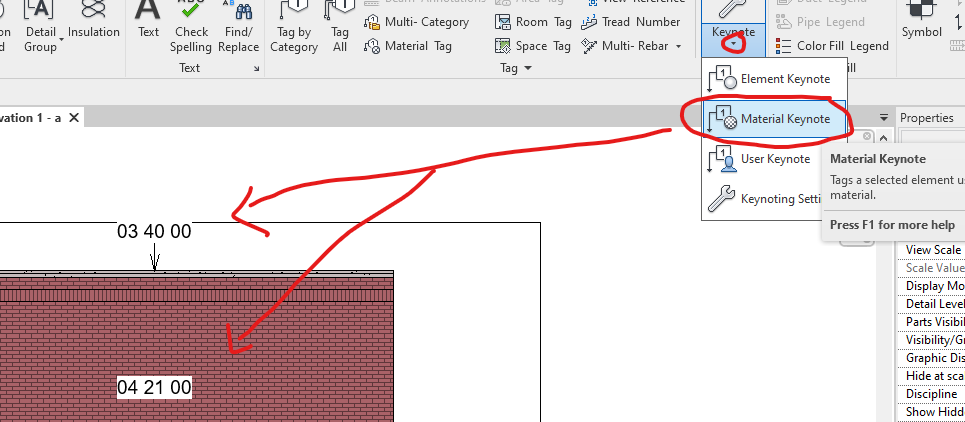The height and width of the screenshot is (422, 965).
Task: Expand the Multi-Rebar dropdown arrow
Action: tap(678, 46)
